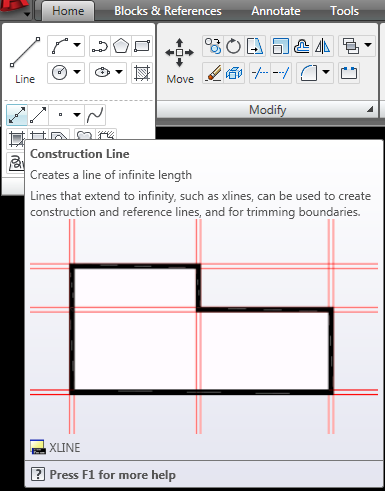
Task: Open the Array options dropdown arrow
Action: point(368,45)
